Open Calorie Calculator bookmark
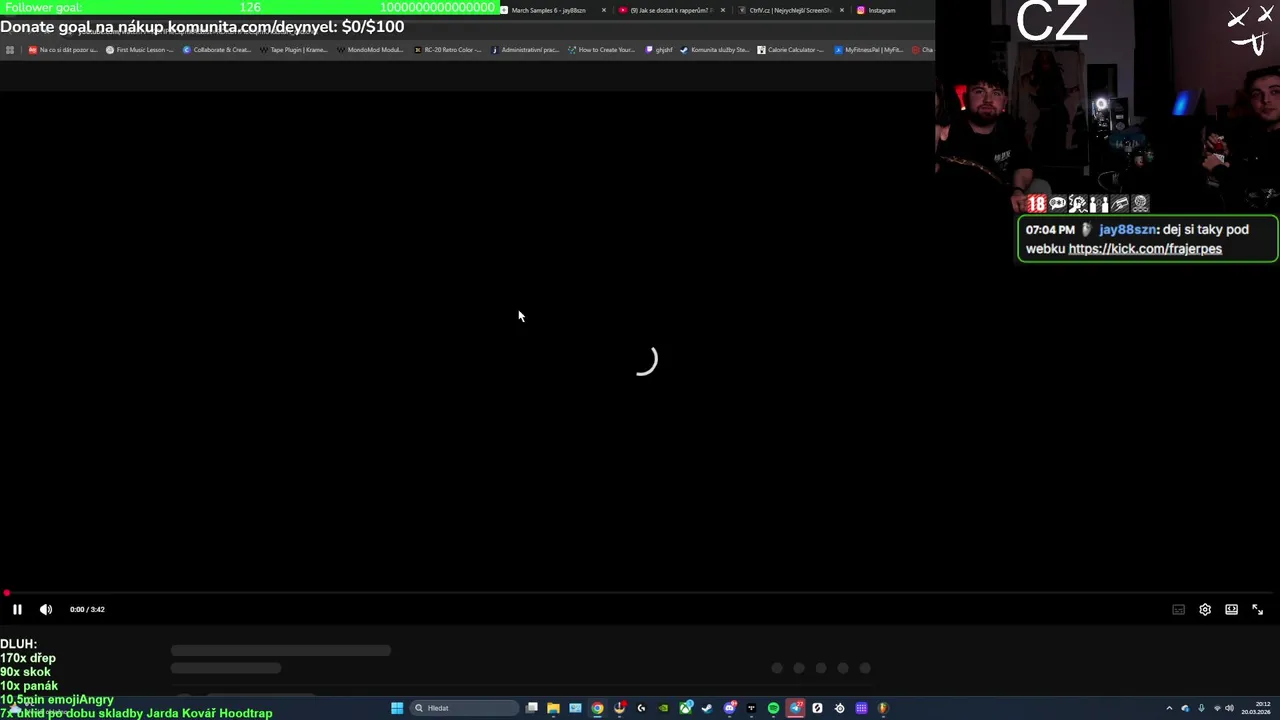 pos(791,50)
